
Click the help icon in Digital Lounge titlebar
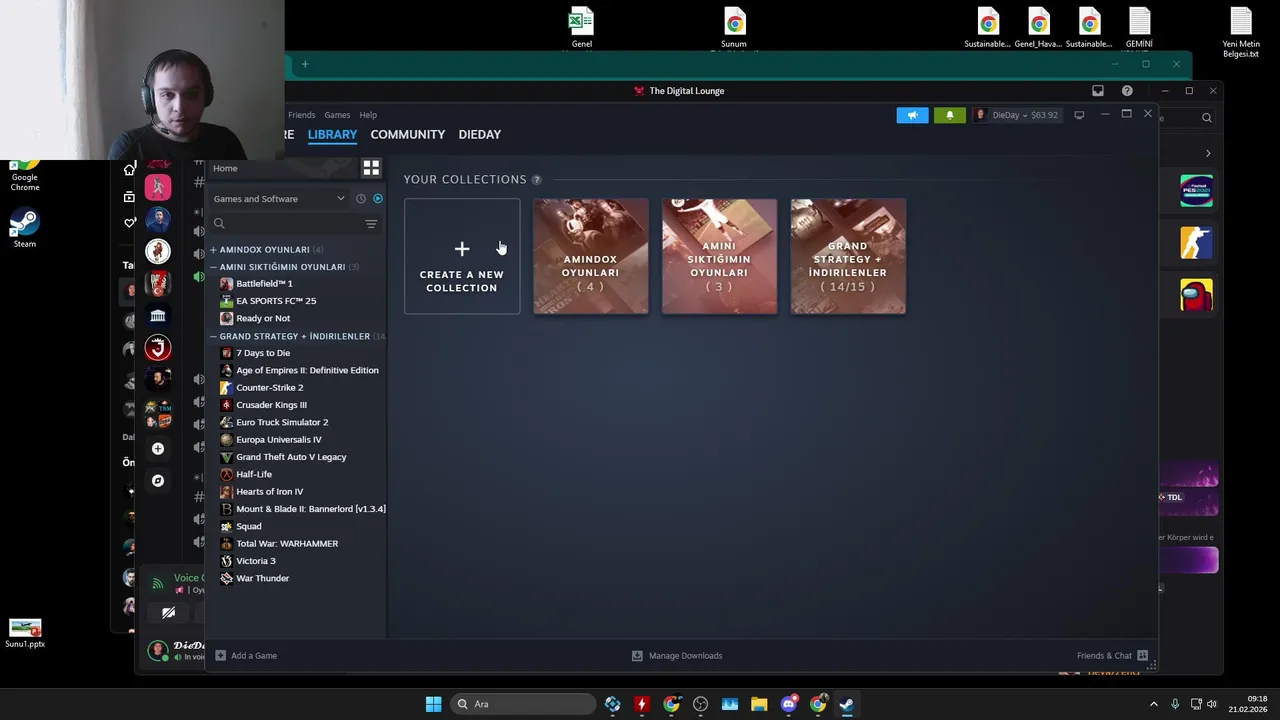(x=1127, y=91)
